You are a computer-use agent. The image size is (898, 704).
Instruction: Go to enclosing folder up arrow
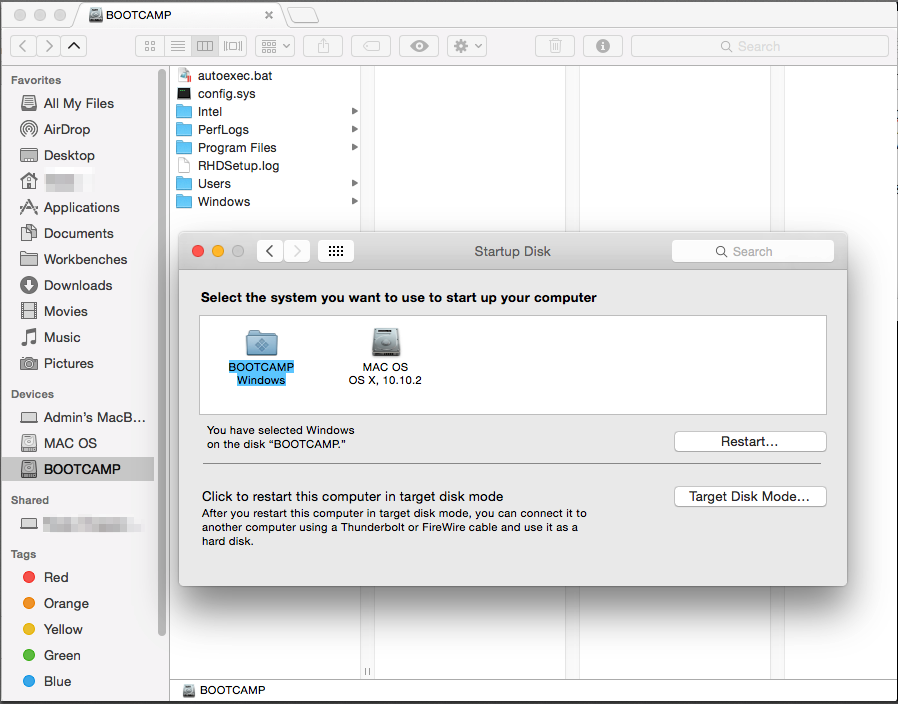pyautogui.click(x=74, y=46)
